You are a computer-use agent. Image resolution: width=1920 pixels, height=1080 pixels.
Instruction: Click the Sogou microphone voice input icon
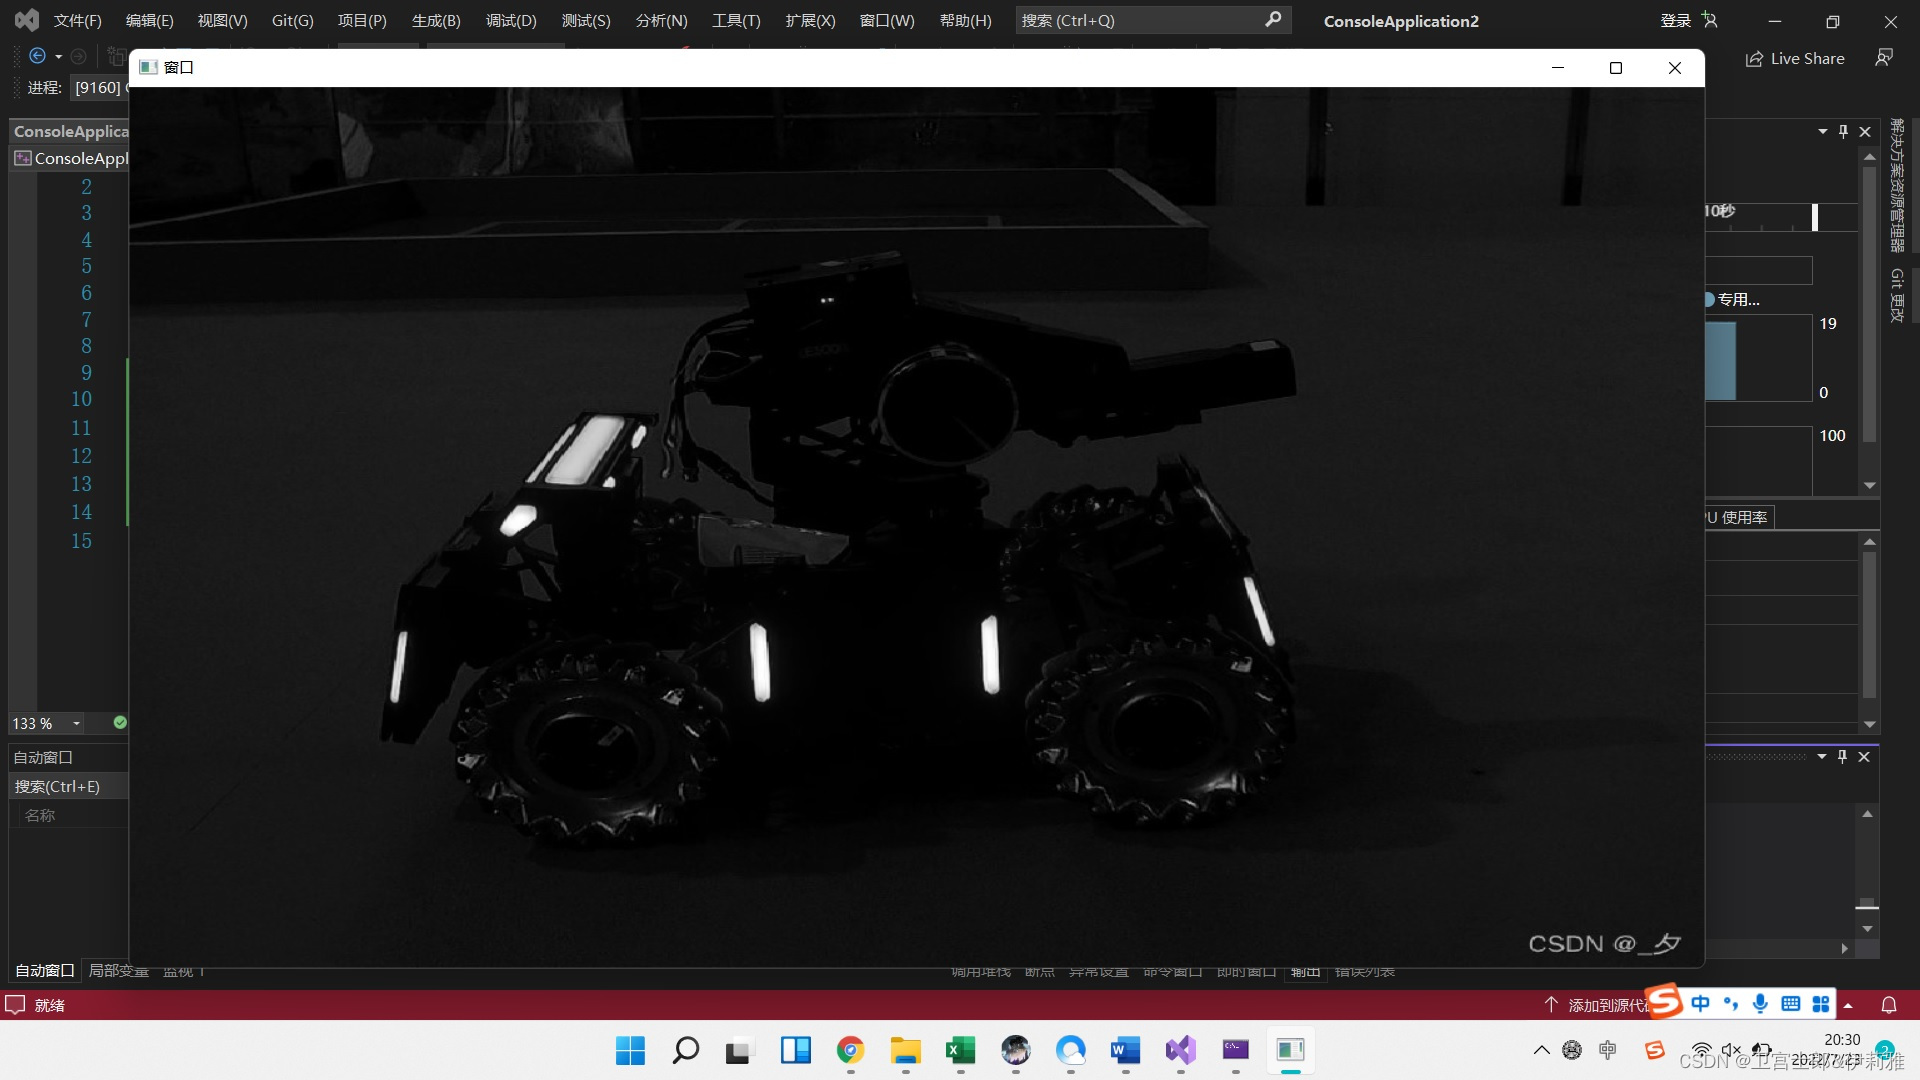point(1760,1004)
